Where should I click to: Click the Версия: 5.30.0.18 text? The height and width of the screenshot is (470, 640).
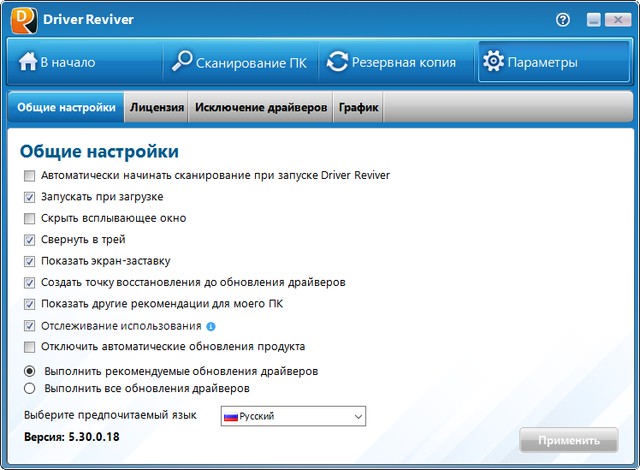coord(72,437)
